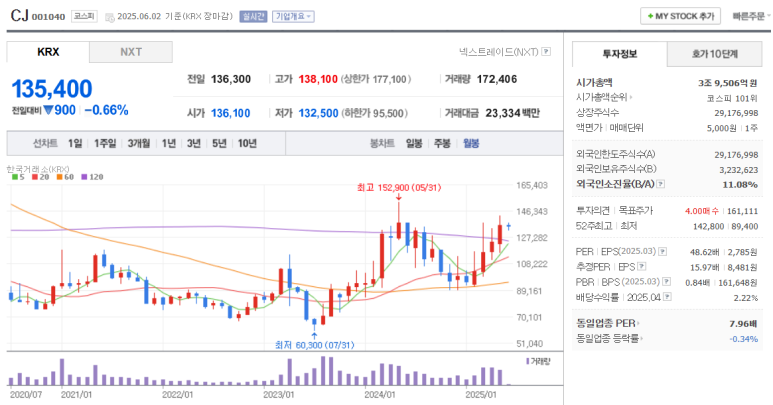The width and height of the screenshot is (773, 405).
Task: Click the 외국인보유주식수 value 3,232,623
Action: pos(738,170)
